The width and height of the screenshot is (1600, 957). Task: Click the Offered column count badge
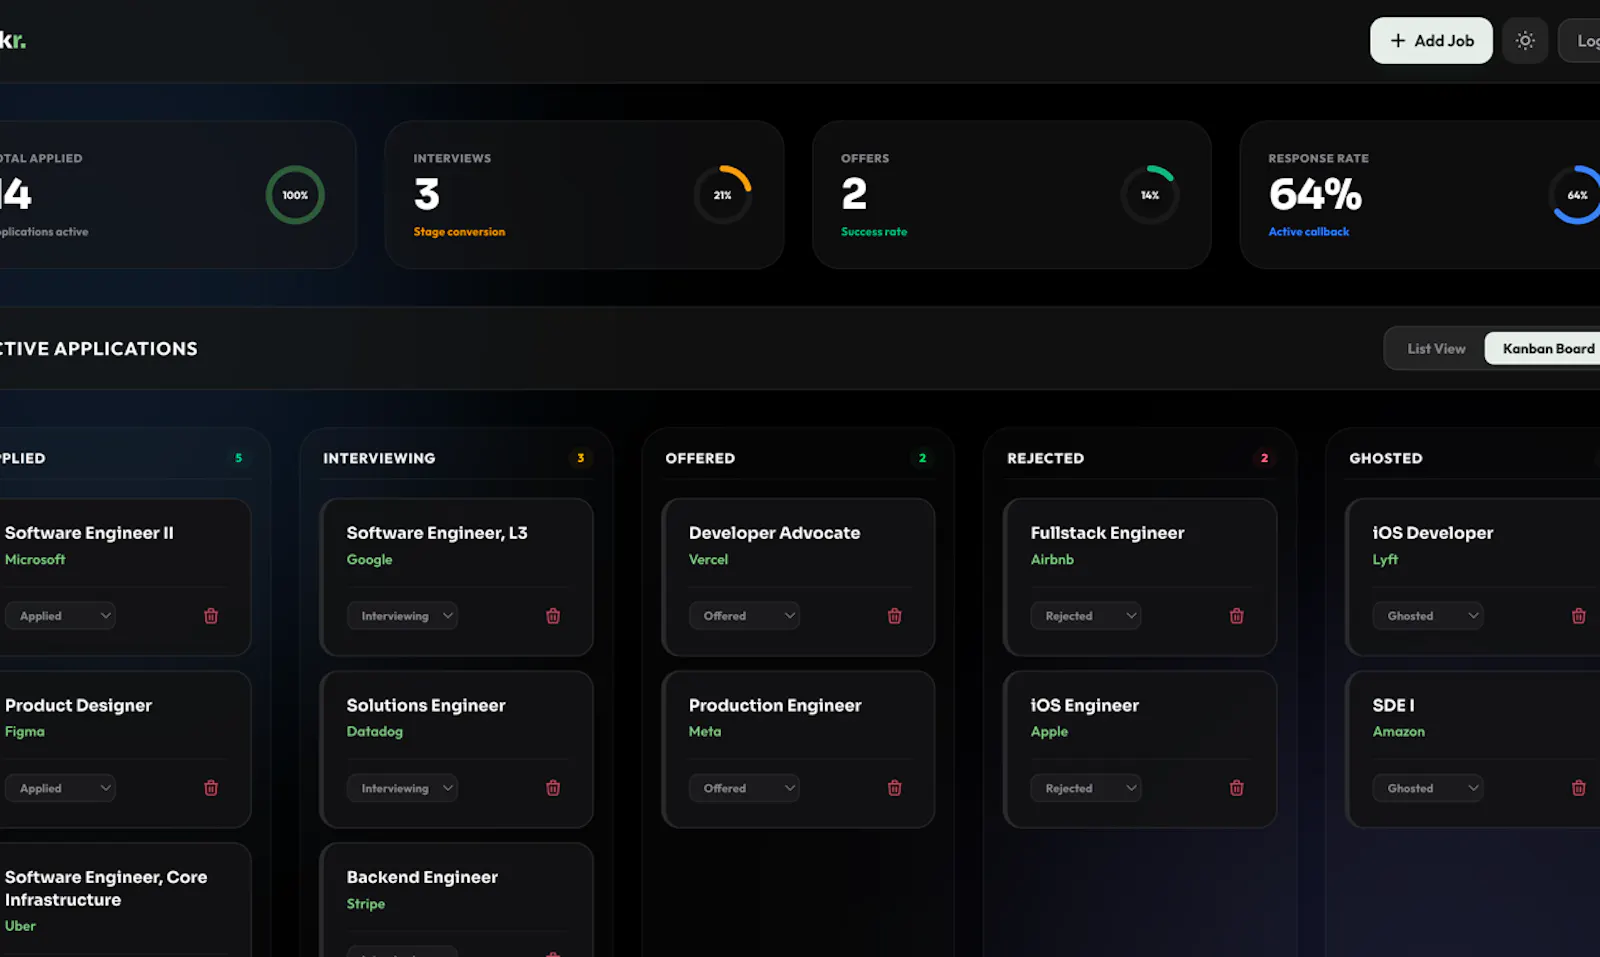point(922,458)
